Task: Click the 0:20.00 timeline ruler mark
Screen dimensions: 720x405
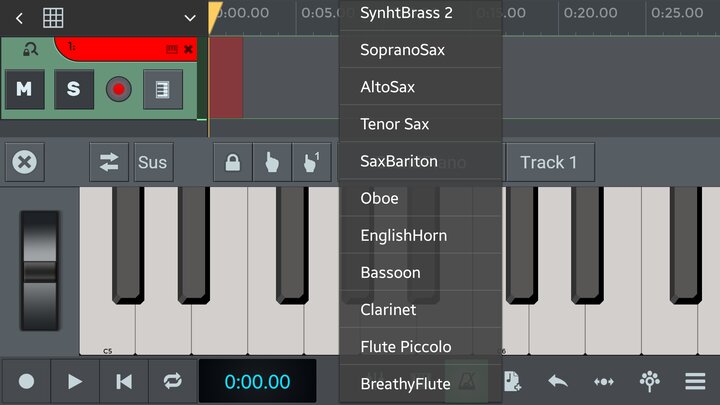Action: pos(591,13)
